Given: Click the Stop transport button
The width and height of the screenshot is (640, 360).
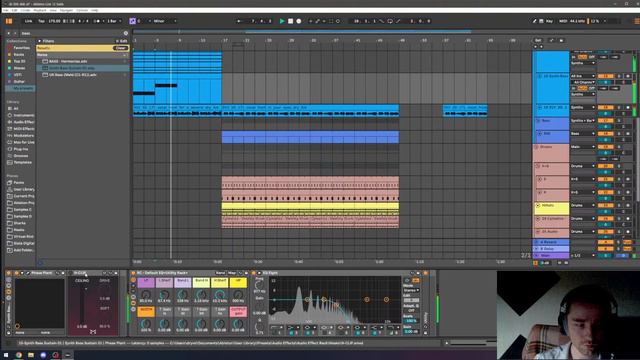Looking at the screenshot, I should (290, 21).
